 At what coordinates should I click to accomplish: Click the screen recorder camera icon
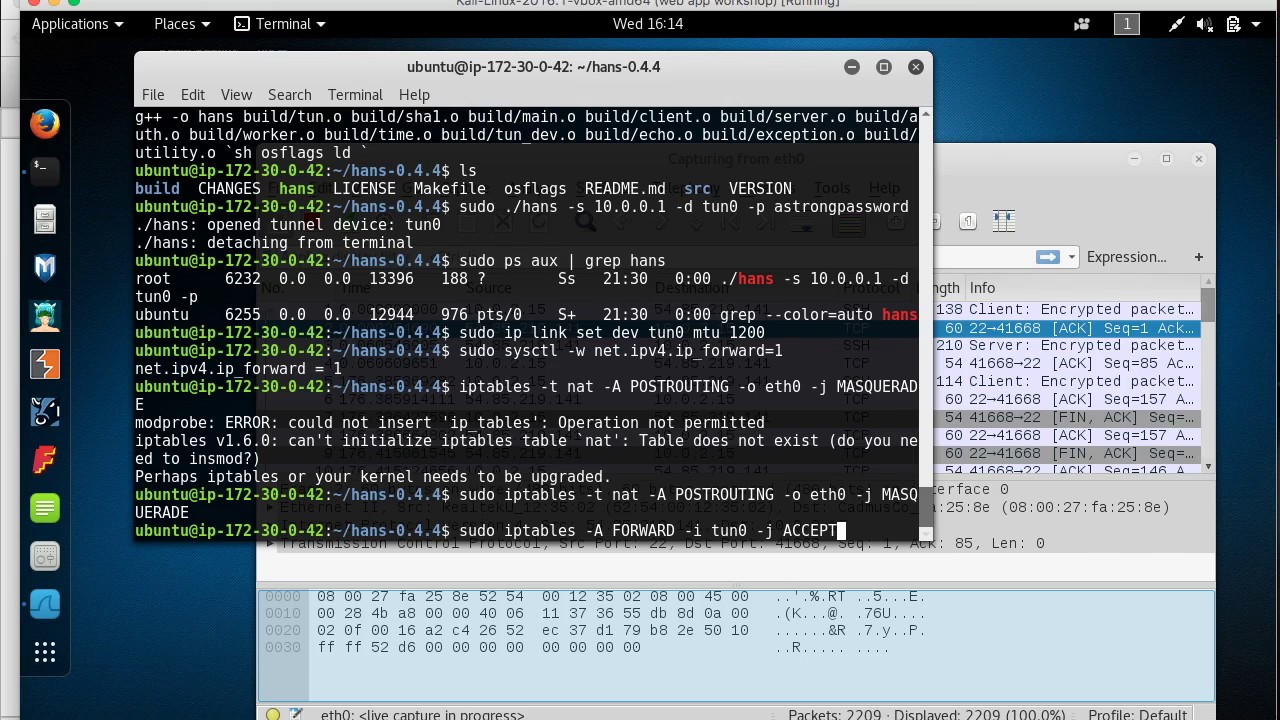1082,24
